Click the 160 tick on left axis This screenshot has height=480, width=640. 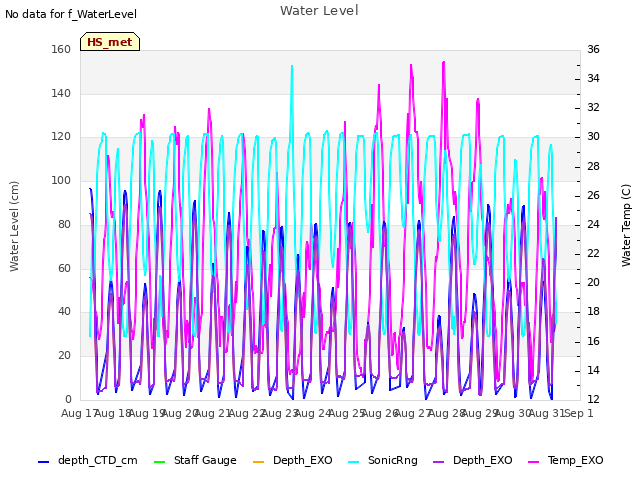tap(61, 49)
